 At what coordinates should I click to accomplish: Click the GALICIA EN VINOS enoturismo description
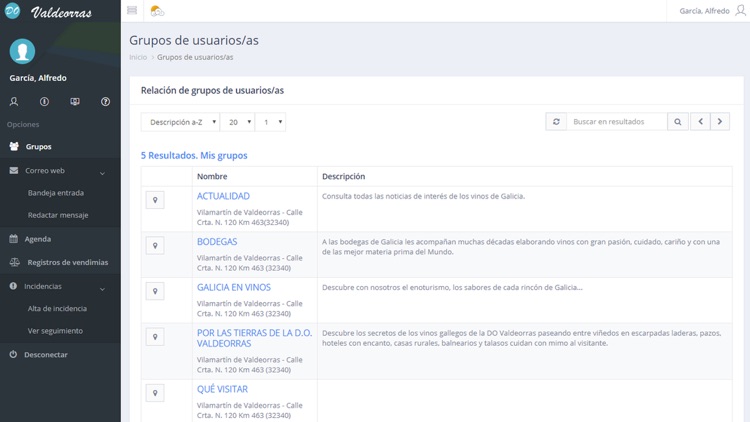pos(452,288)
